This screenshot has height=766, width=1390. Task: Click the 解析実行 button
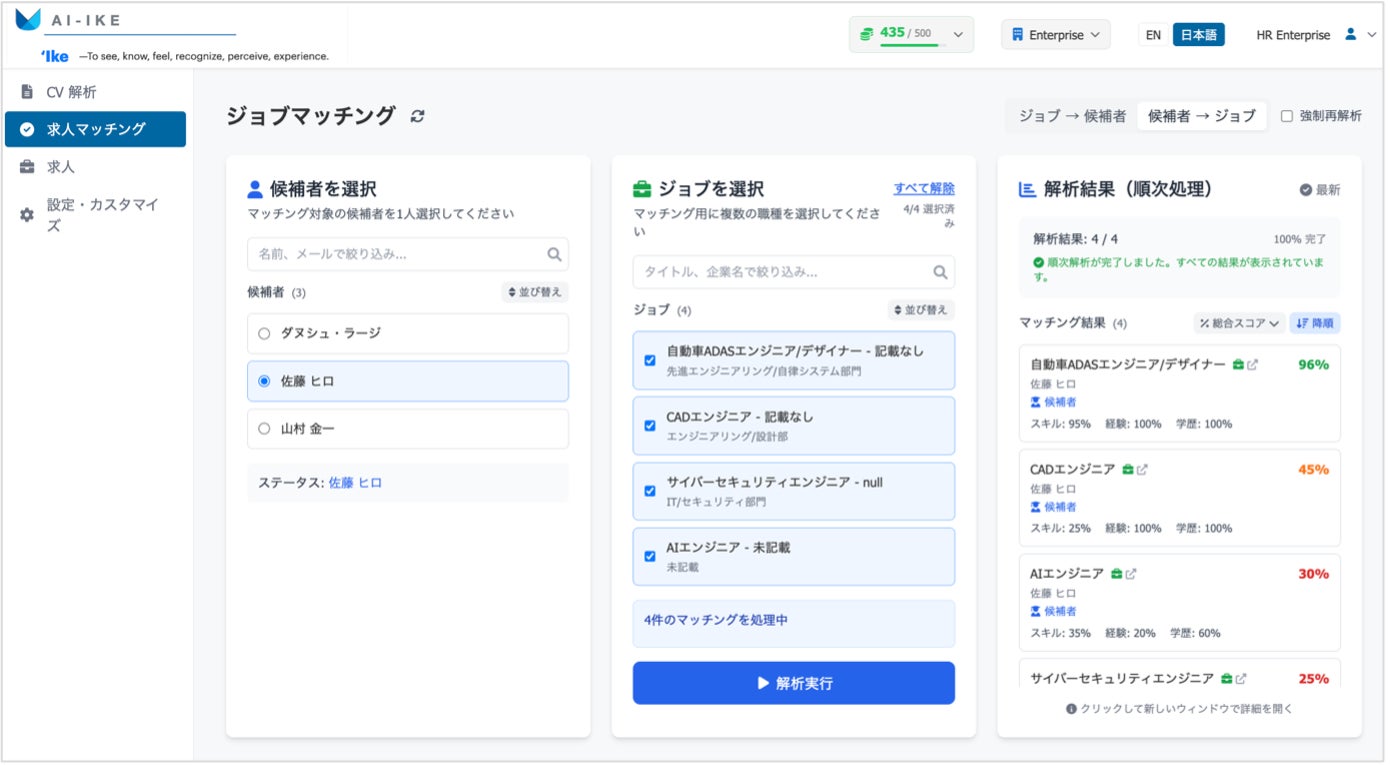(793, 683)
